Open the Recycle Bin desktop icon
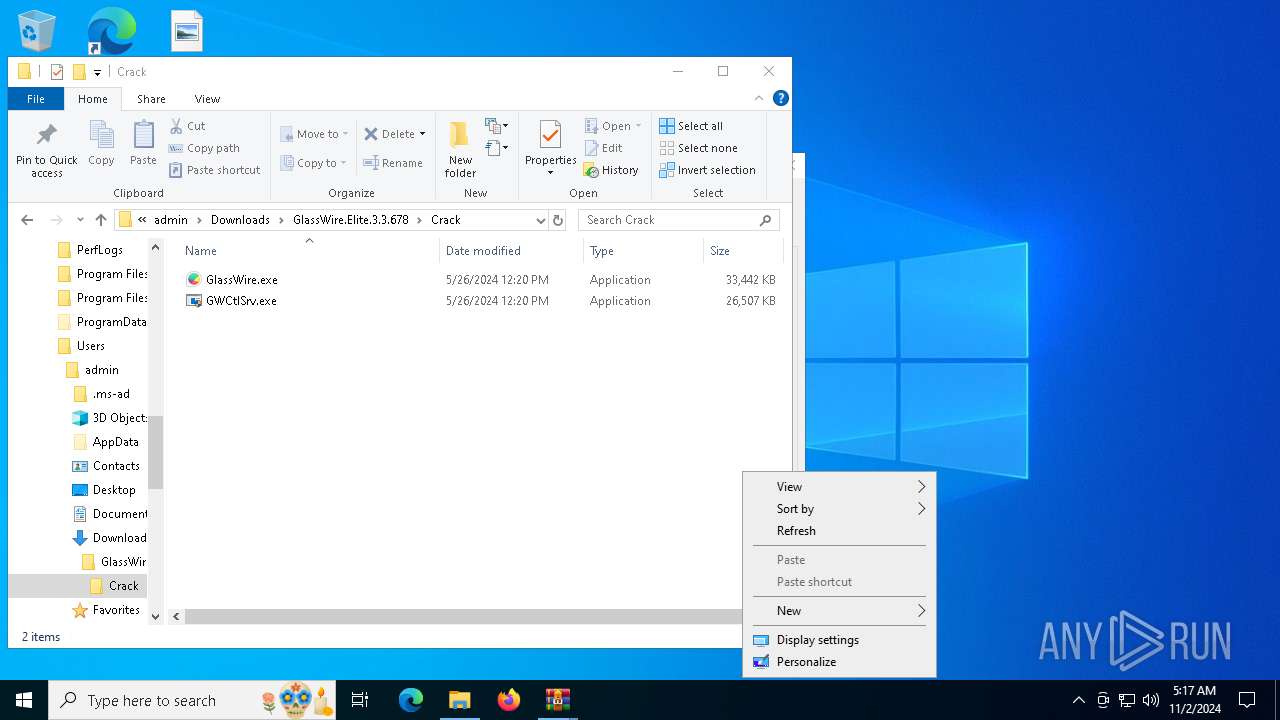 [x=37, y=31]
